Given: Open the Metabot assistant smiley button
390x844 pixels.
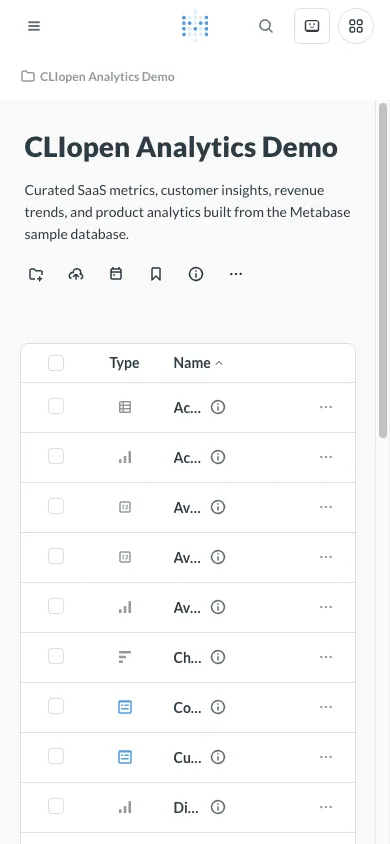Looking at the screenshot, I should pos(312,26).
